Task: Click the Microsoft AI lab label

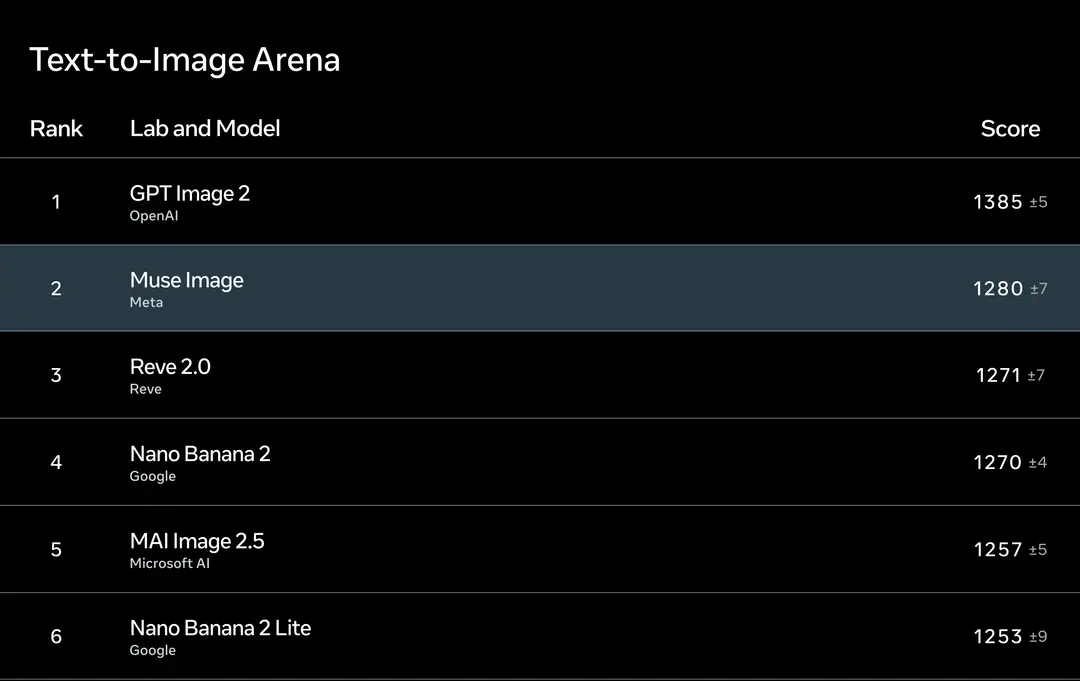Action: (169, 563)
